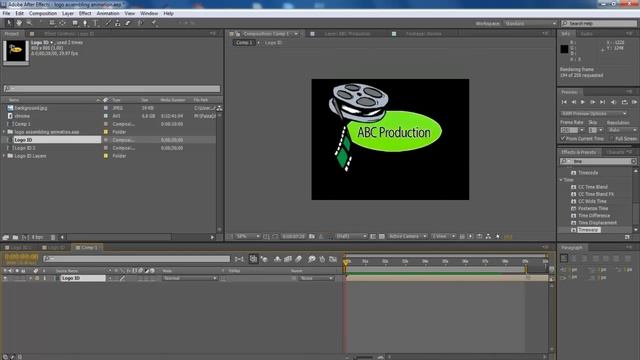Image resolution: width=640 pixels, height=360 pixels.
Task: Click the current time indicator in timeline
Action: [x=346, y=262]
